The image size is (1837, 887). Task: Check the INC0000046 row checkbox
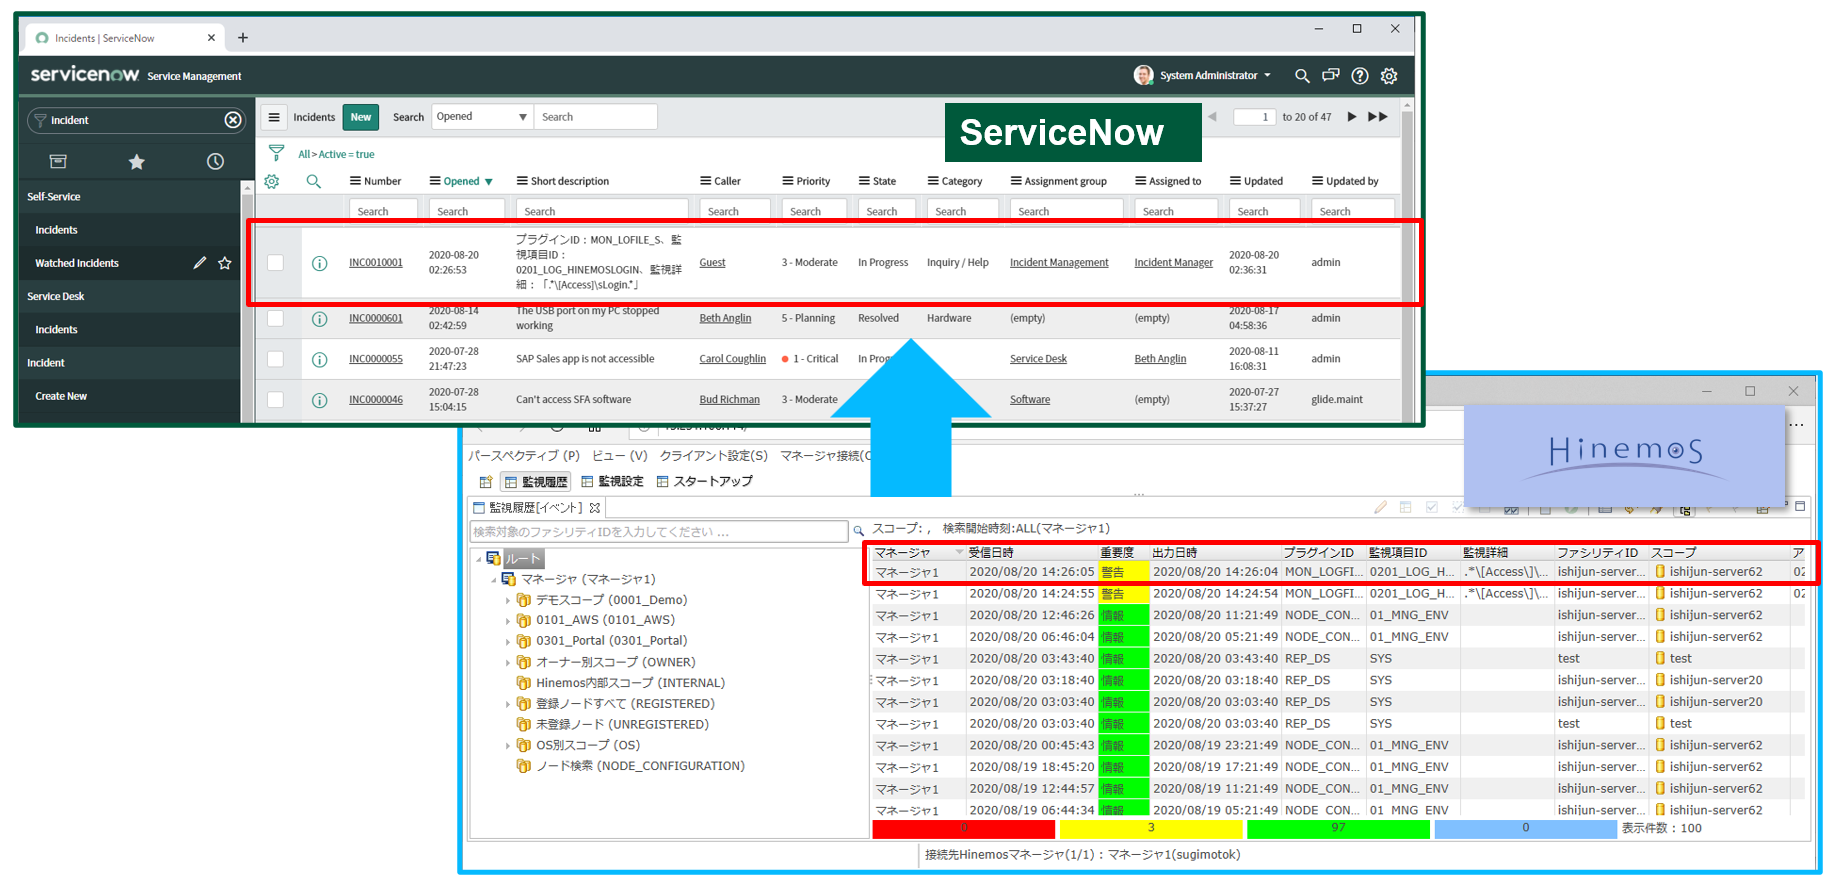click(276, 400)
